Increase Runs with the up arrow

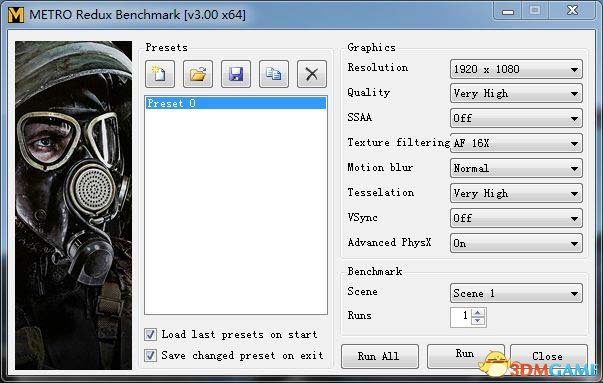coord(478,313)
